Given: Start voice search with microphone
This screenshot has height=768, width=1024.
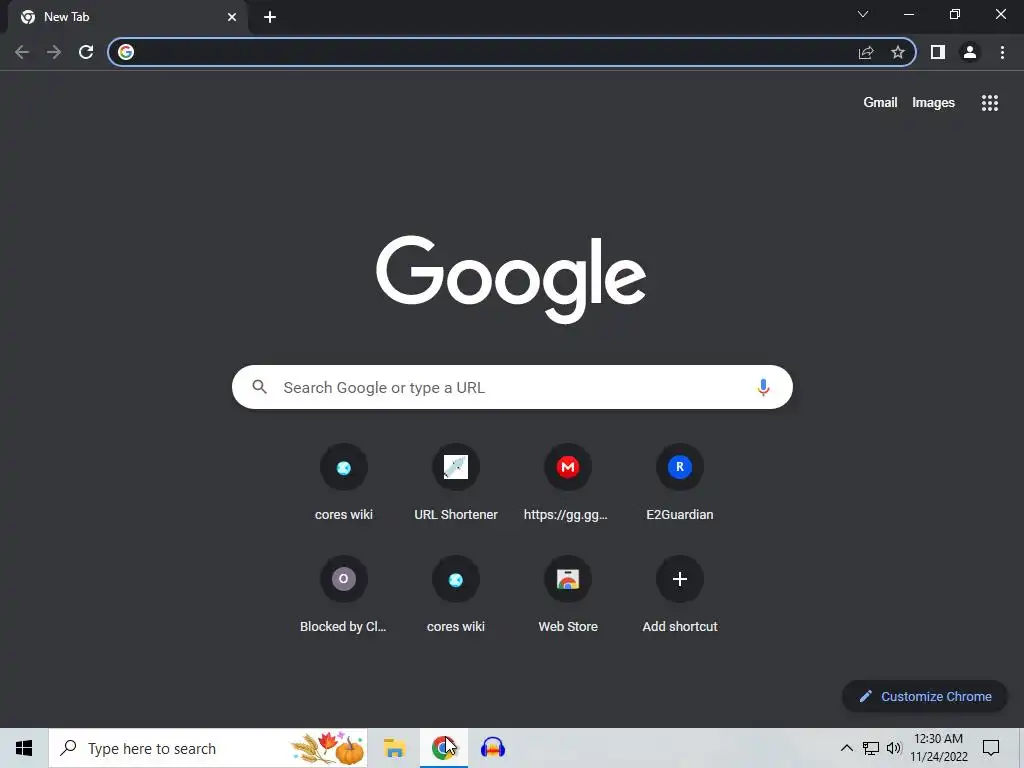Looking at the screenshot, I should coord(763,387).
